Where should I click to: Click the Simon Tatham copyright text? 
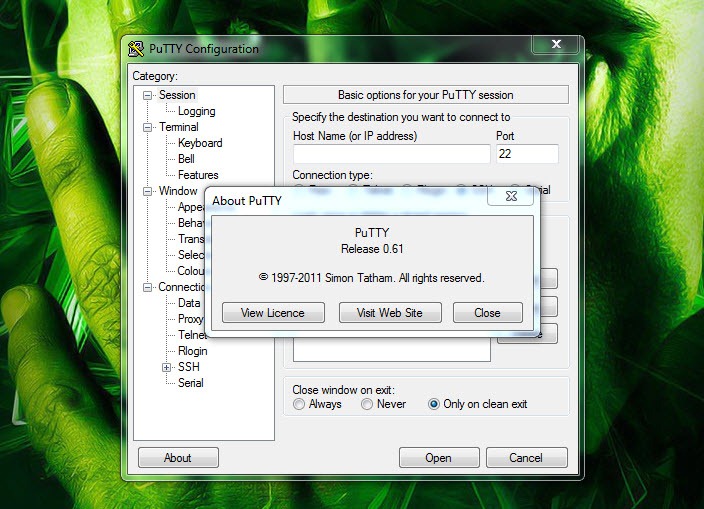pos(372,278)
